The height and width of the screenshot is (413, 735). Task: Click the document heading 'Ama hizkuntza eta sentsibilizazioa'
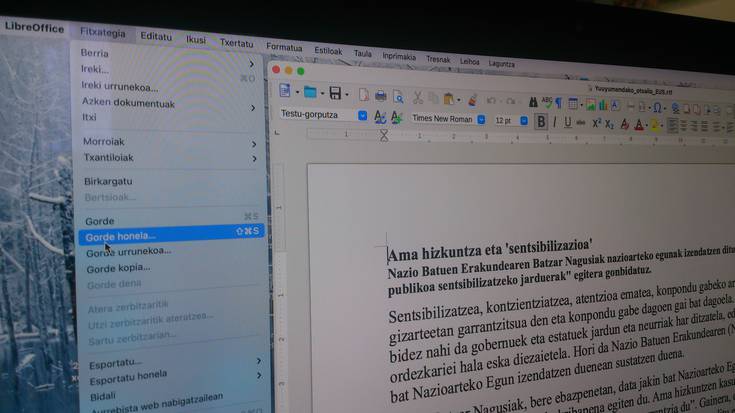tap(490, 245)
